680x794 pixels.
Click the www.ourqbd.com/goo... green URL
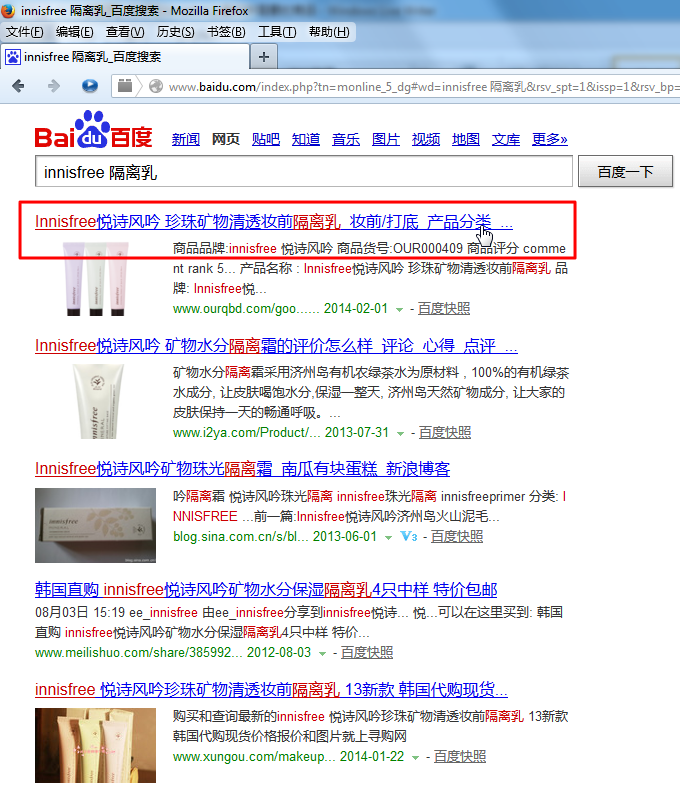tap(247, 308)
